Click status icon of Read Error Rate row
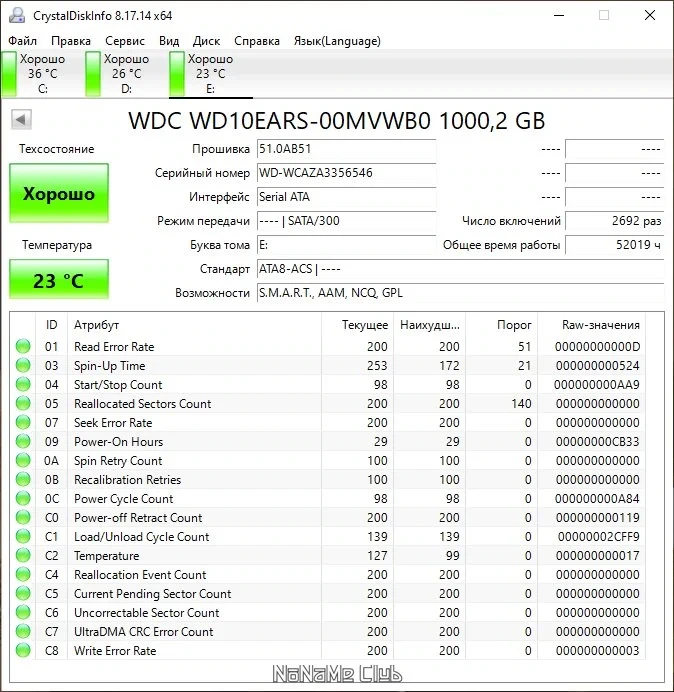674x692 pixels. coord(23,346)
